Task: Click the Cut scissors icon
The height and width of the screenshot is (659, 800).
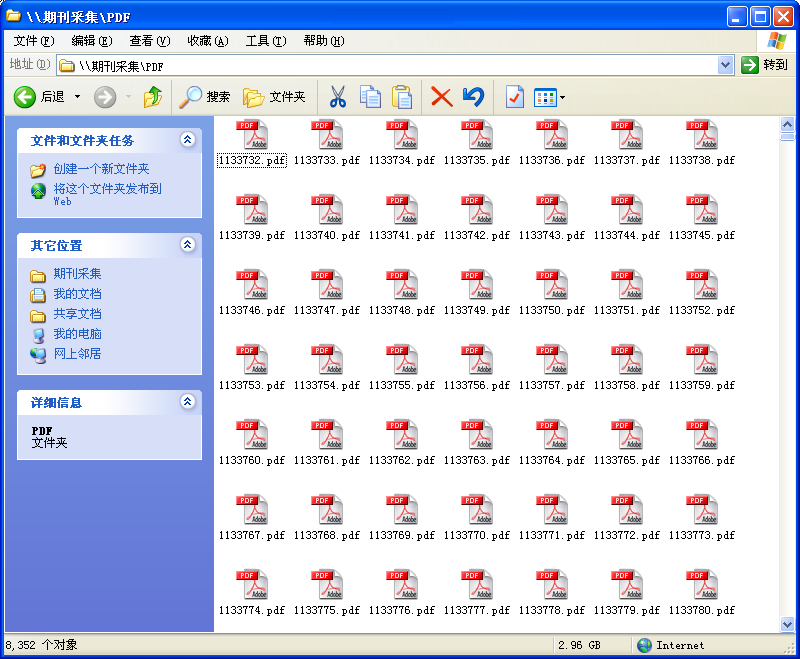Action: click(337, 97)
